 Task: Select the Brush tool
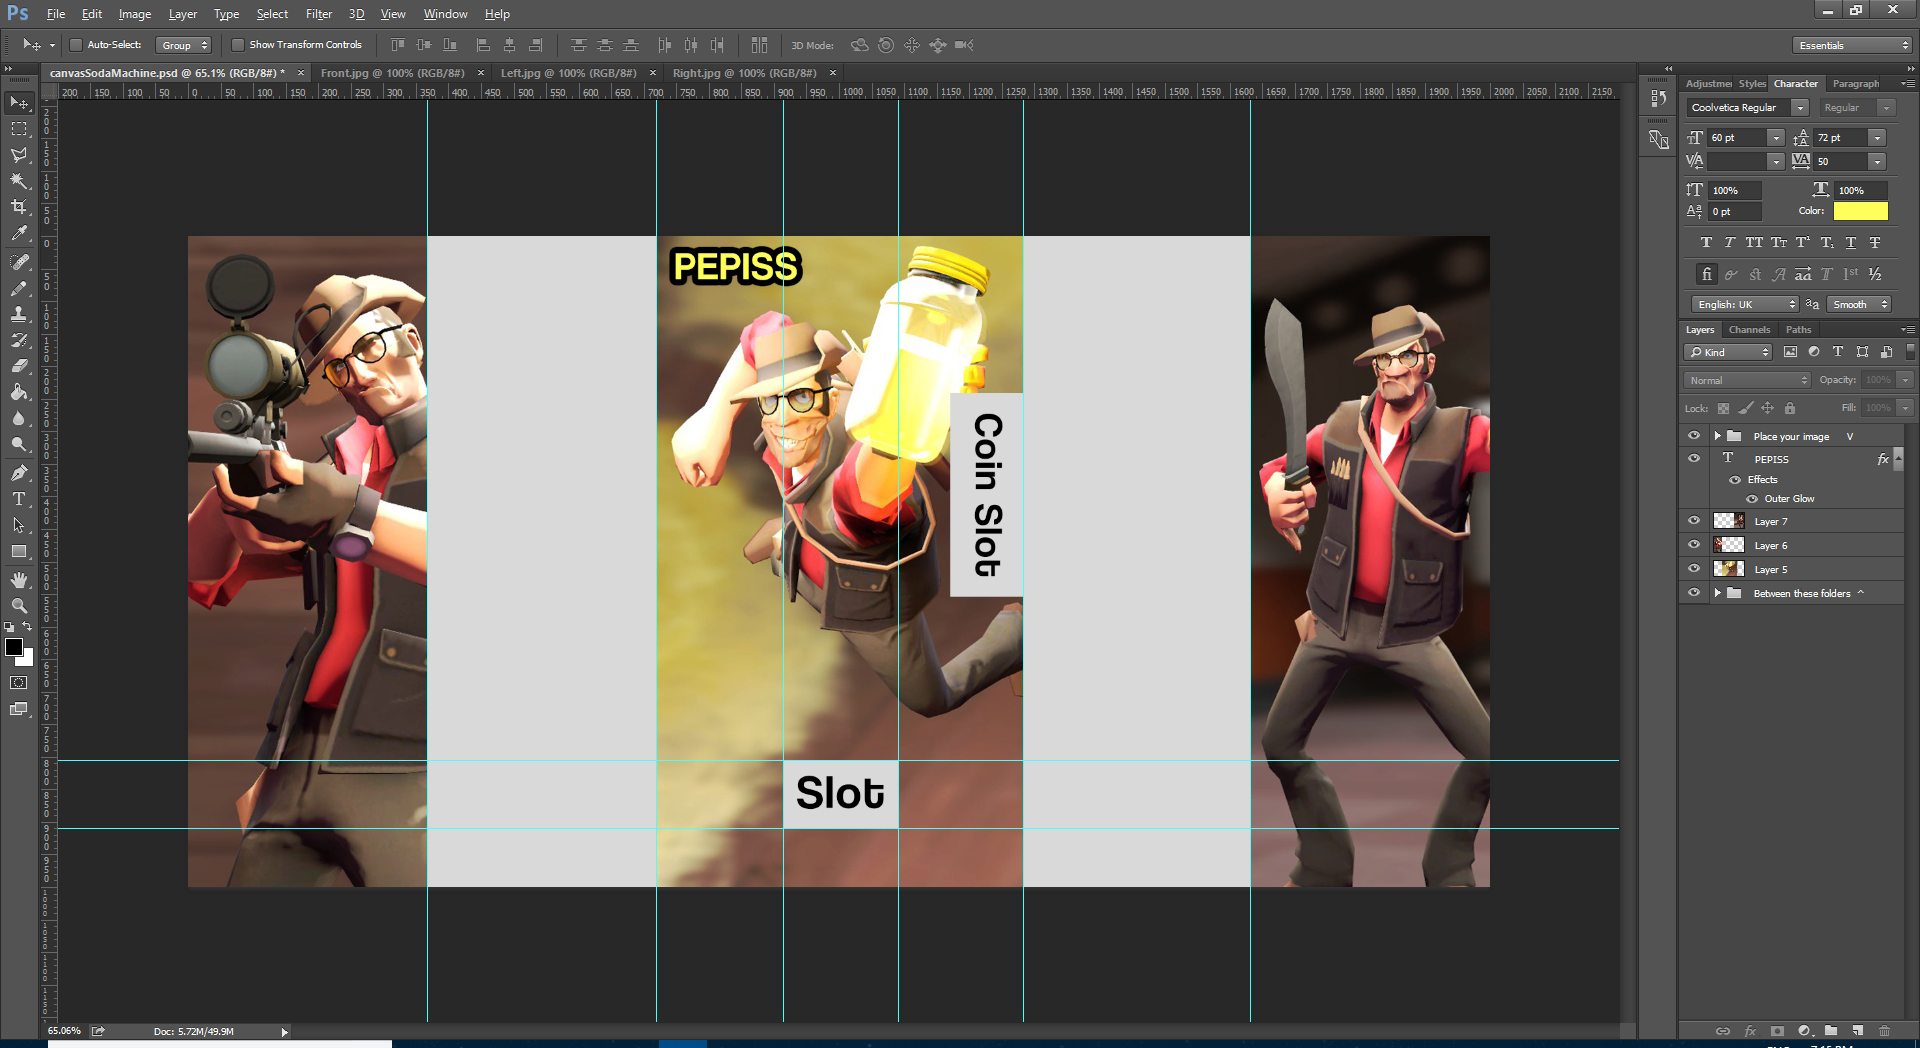pyautogui.click(x=19, y=288)
